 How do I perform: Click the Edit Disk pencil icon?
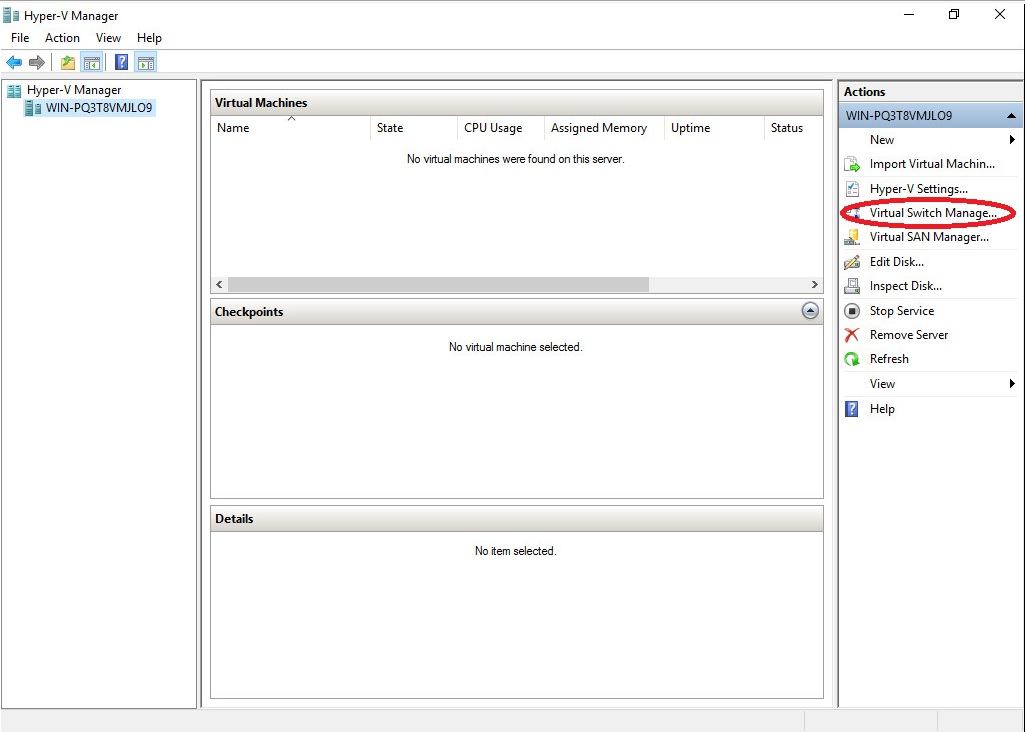coord(852,262)
